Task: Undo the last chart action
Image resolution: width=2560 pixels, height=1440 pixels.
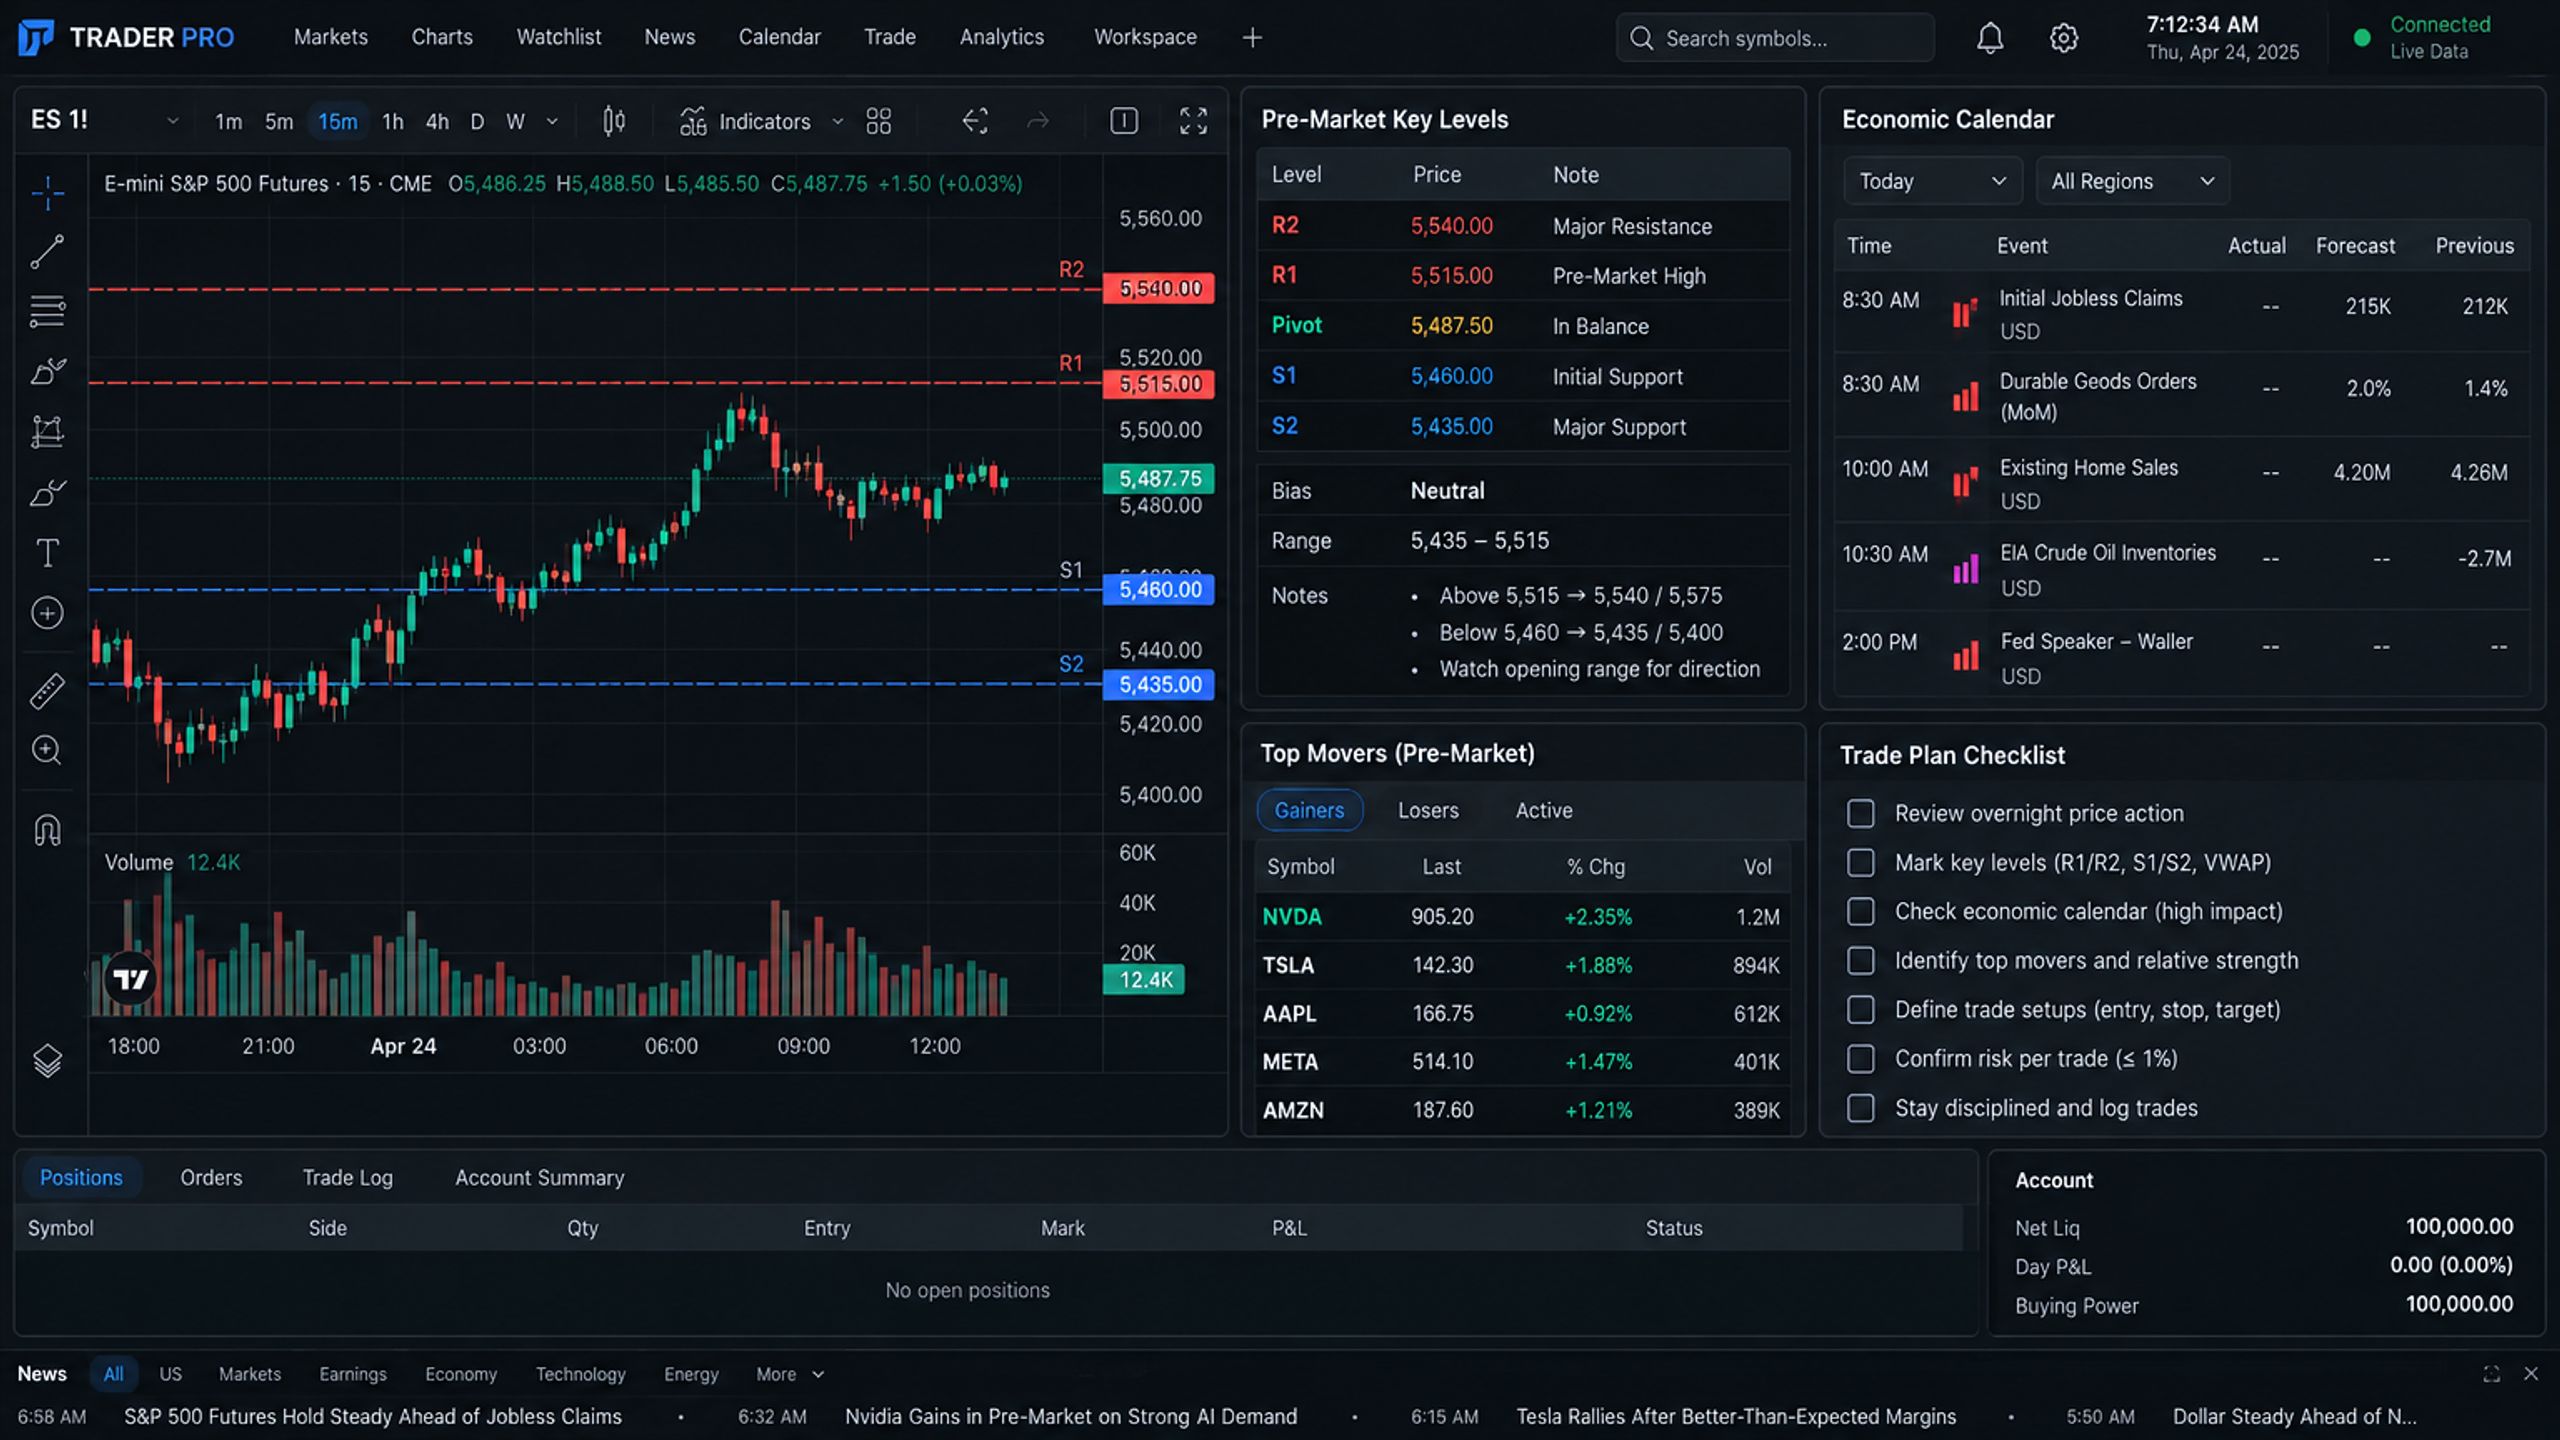Action: 975,121
